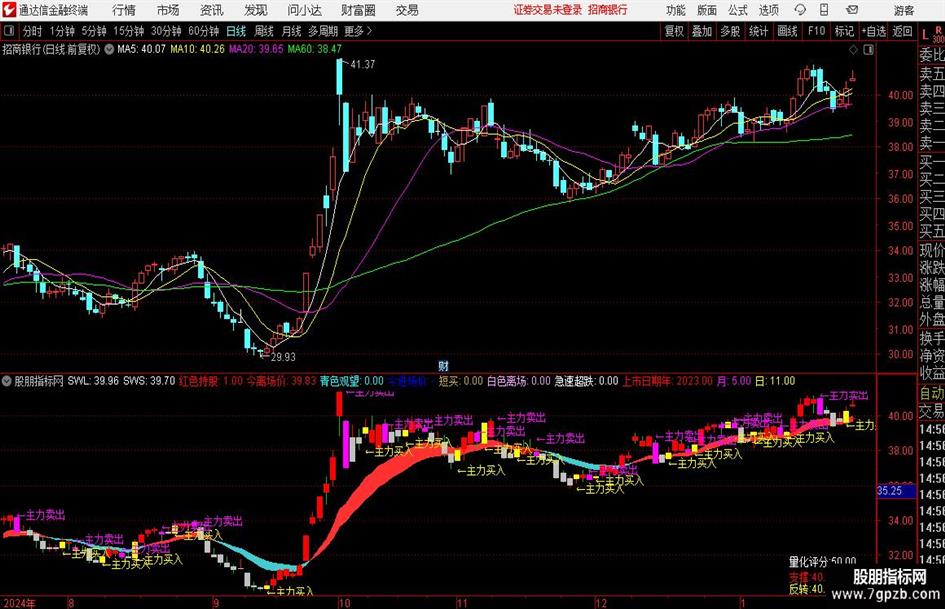
Task: Click the 换手 row in right panel
Action: (x=932, y=339)
